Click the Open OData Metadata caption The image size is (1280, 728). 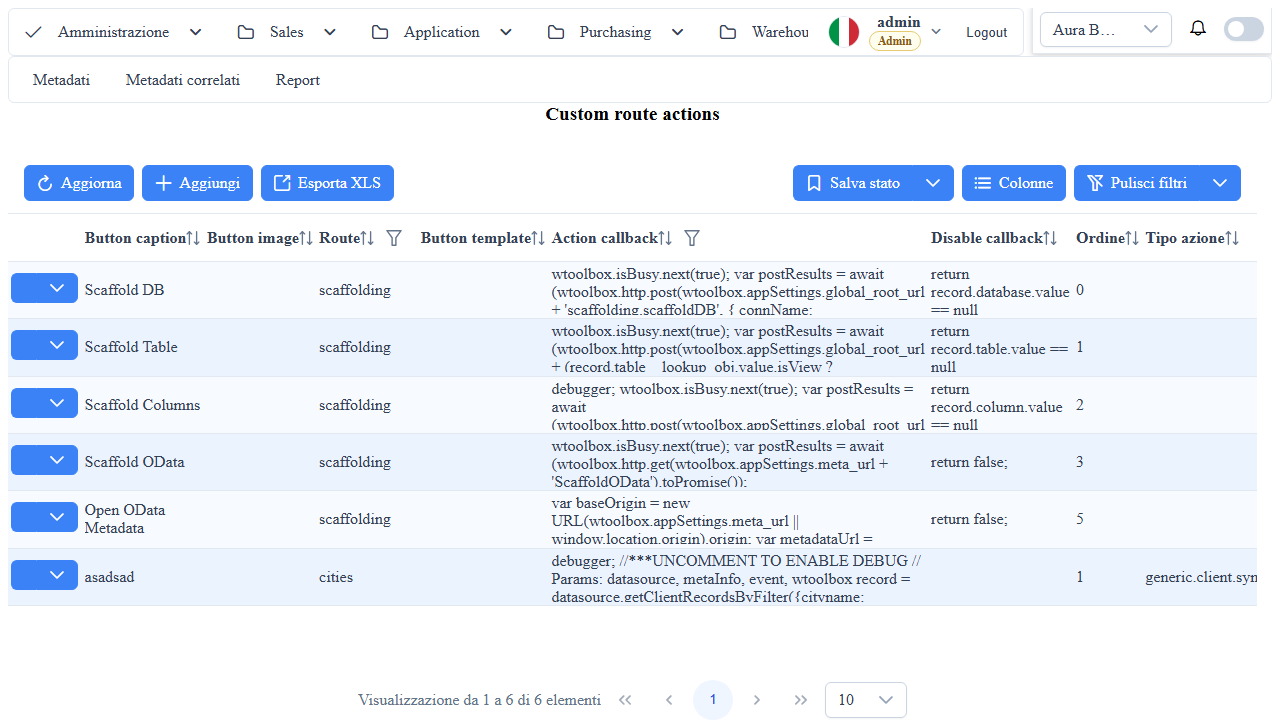[125, 519]
